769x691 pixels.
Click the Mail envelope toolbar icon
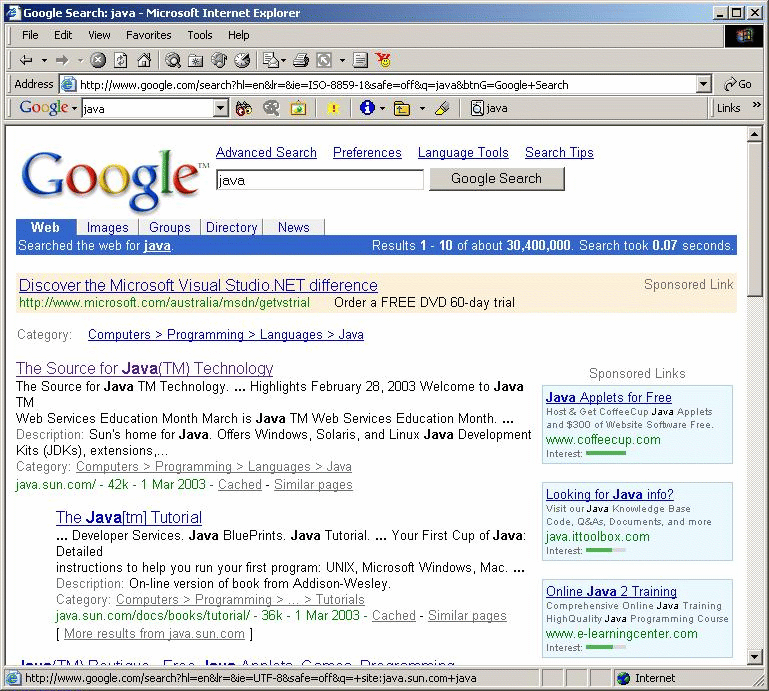pos(270,60)
